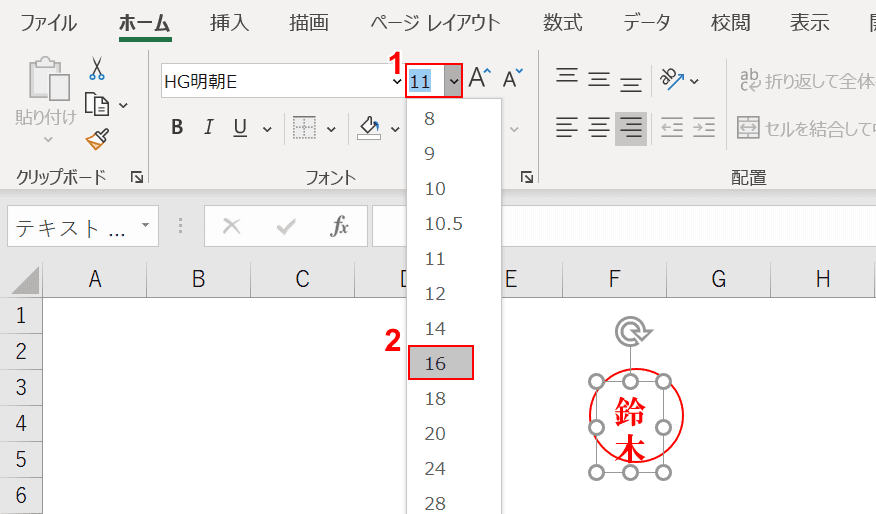Toggle Bold formatting
The image size is (876, 514).
coord(177,127)
